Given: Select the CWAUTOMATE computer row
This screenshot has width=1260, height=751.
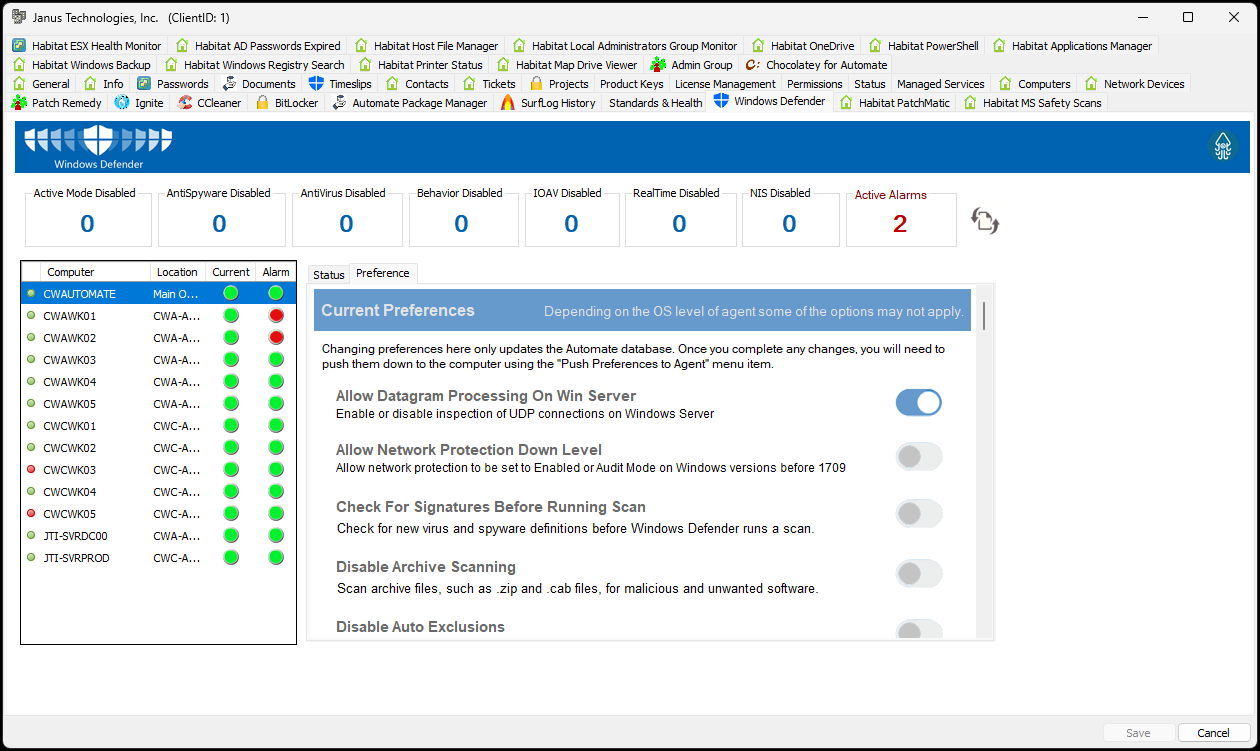Looking at the screenshot, I should point(159,293).
